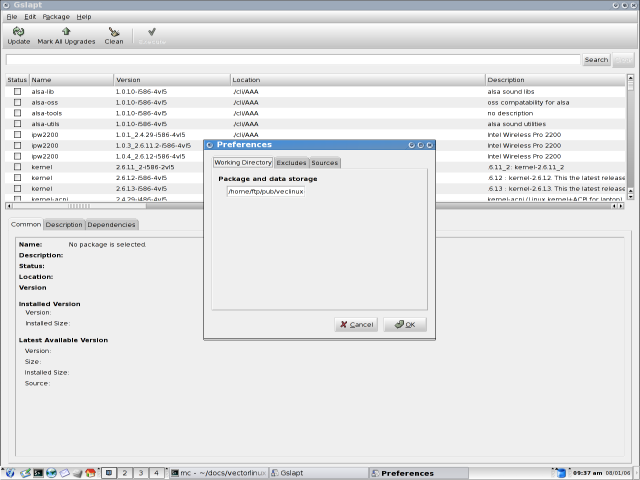
Task: Click the greyed-out Execute toolbar icon
Action: 151,32
